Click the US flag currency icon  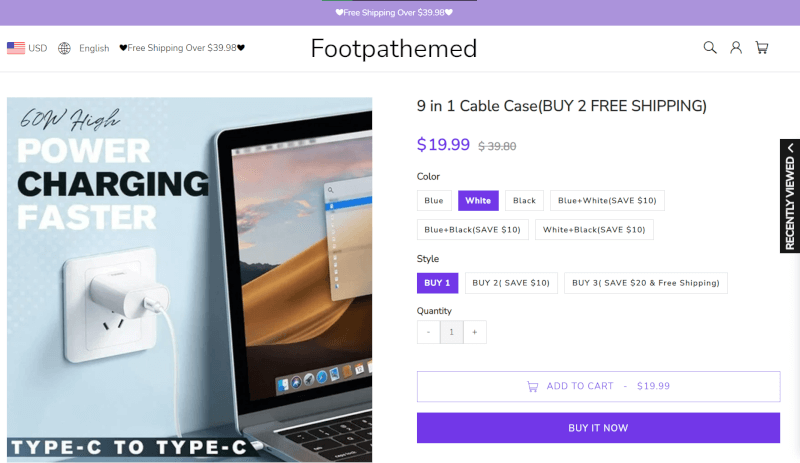(16, 48)
